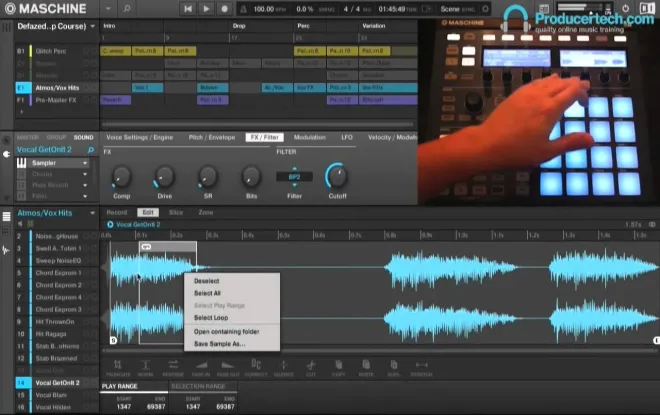Click the metronome icon beside tempo
This screenshot has height=415, width=660.
tap(243, 9)
